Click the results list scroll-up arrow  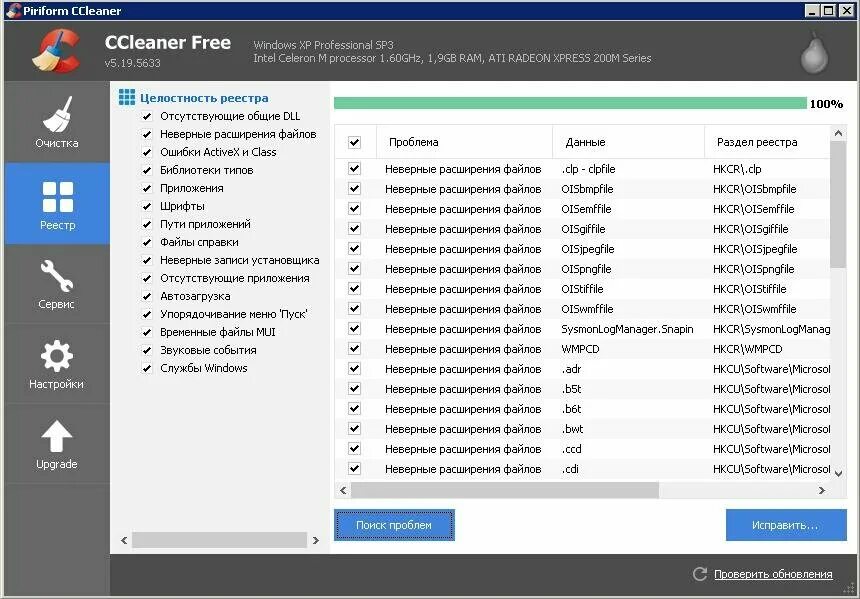pyautogui.click(x=838, y=133)
